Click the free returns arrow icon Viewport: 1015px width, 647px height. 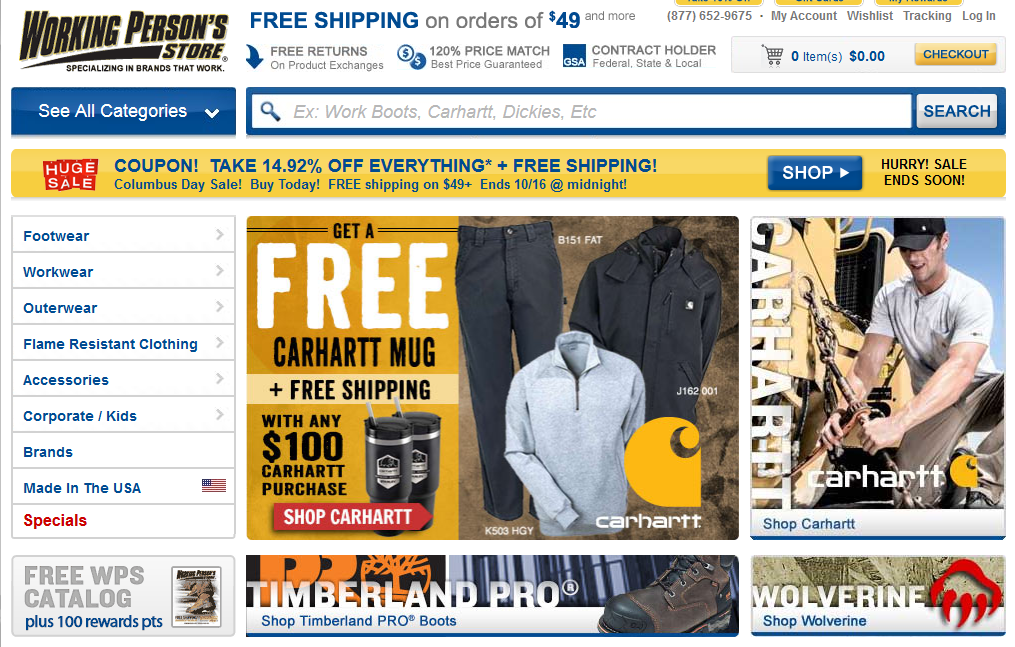[254, 56]
